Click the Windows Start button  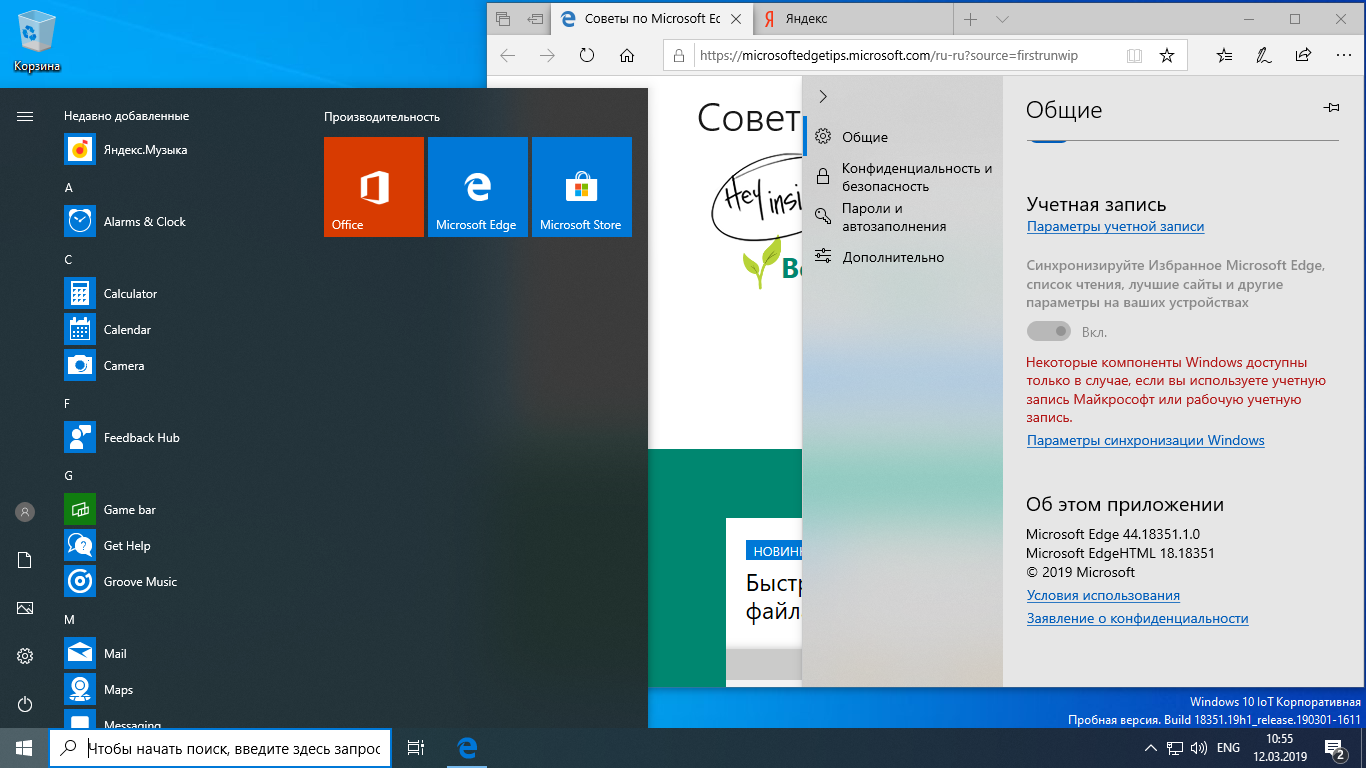coord(24,748)
